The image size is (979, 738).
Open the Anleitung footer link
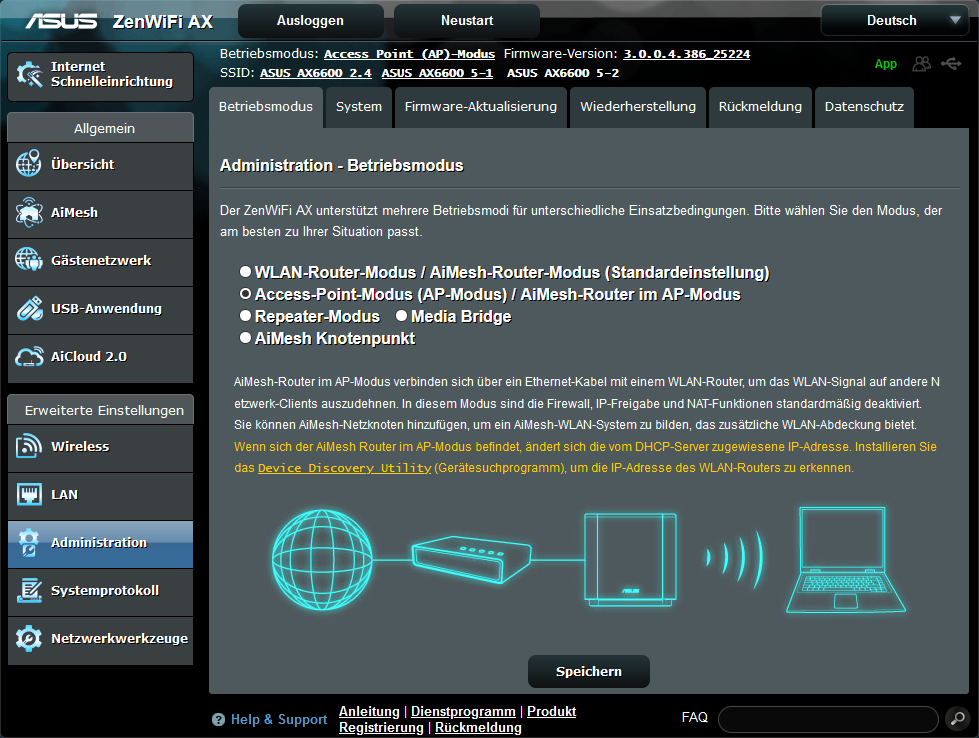point(369,711)
